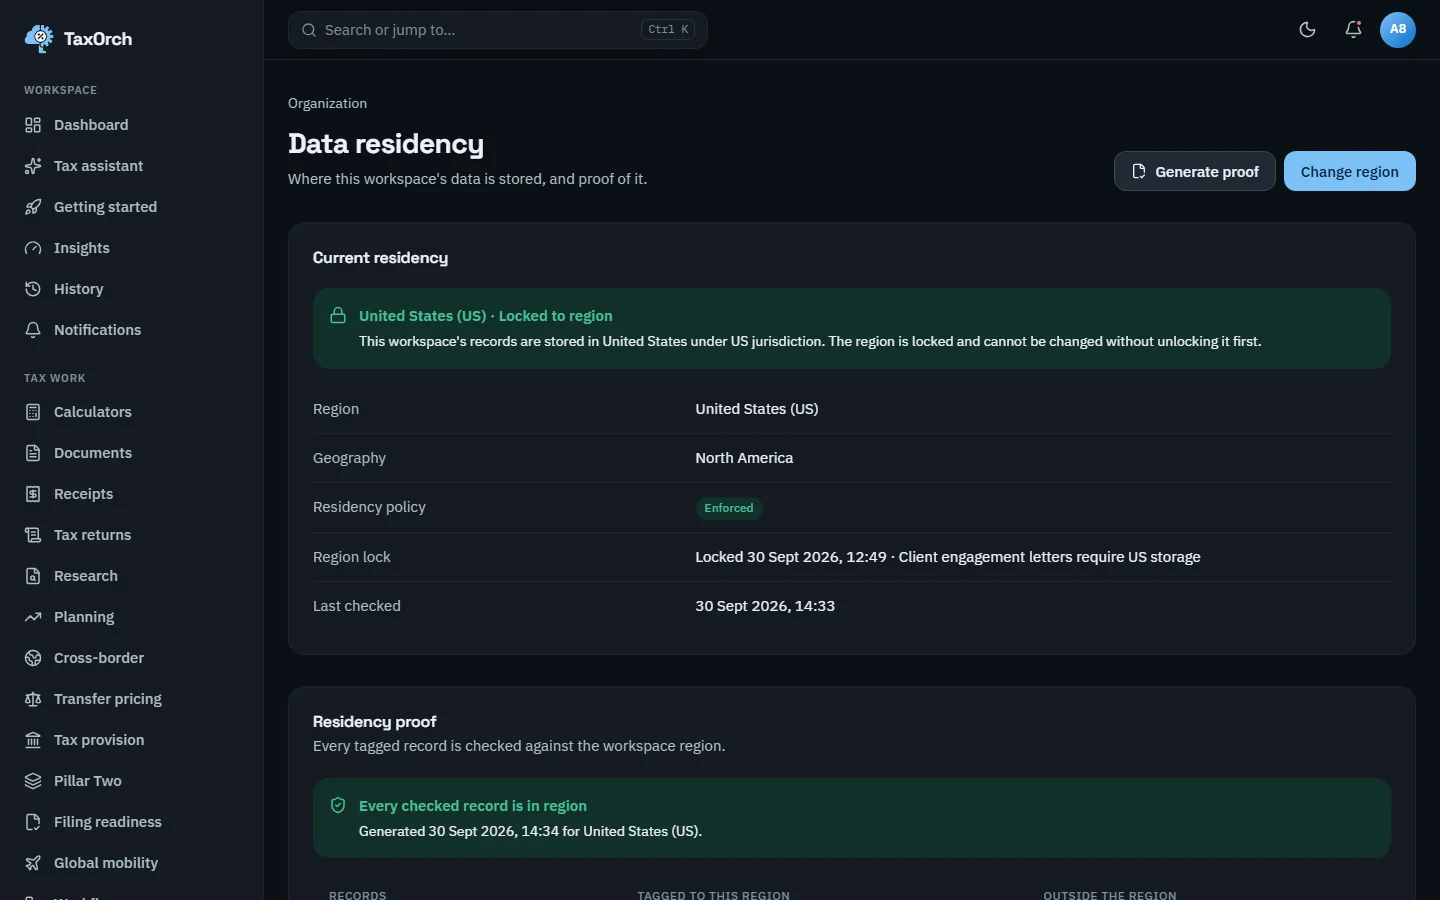This screenshot has height=900, width=1440.
Task: Open notifications bell in top bar
Action: [1353, 29]
